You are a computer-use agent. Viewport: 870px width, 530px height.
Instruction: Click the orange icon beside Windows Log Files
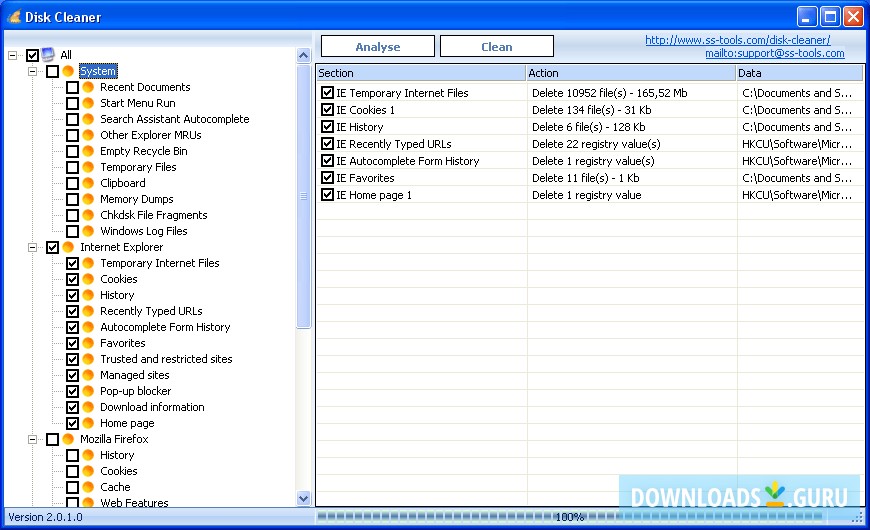[88, 231]
